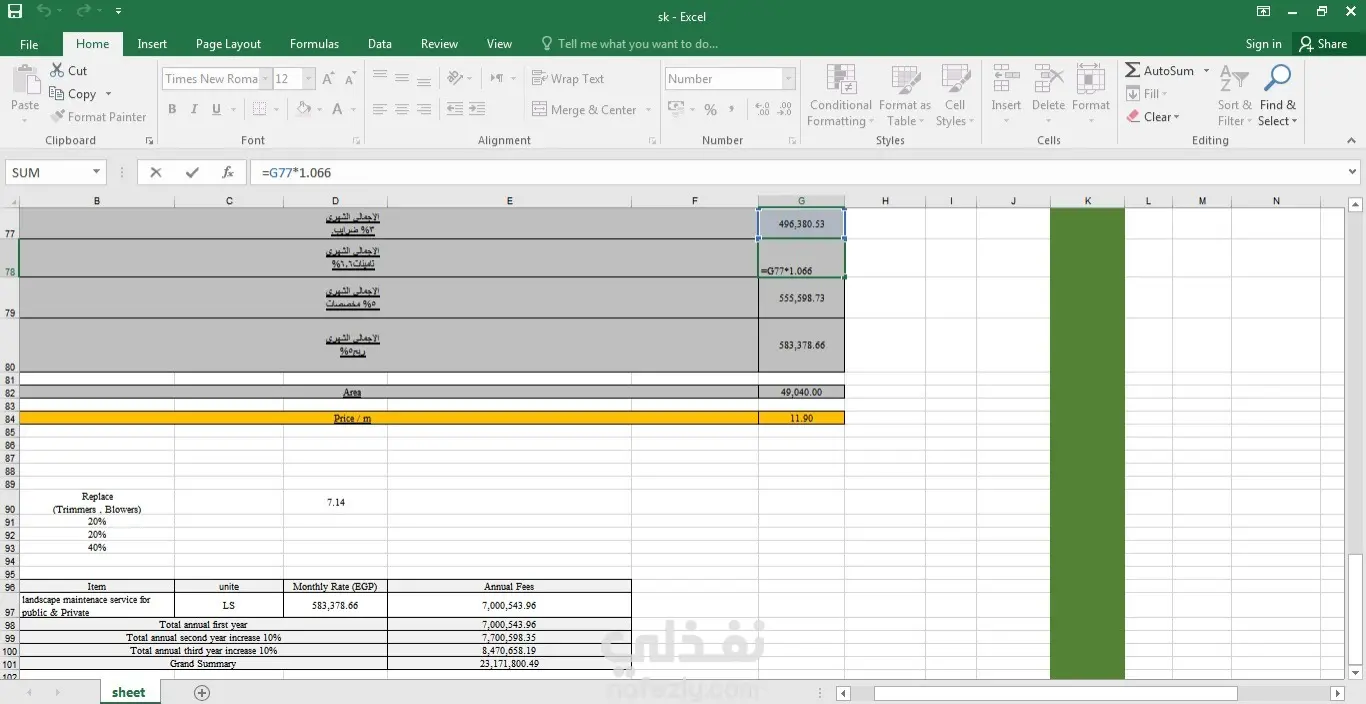This screenshot has height=704, width=1366.
Task: Click the Orientation text angle icon
Action: click(455, 78)
